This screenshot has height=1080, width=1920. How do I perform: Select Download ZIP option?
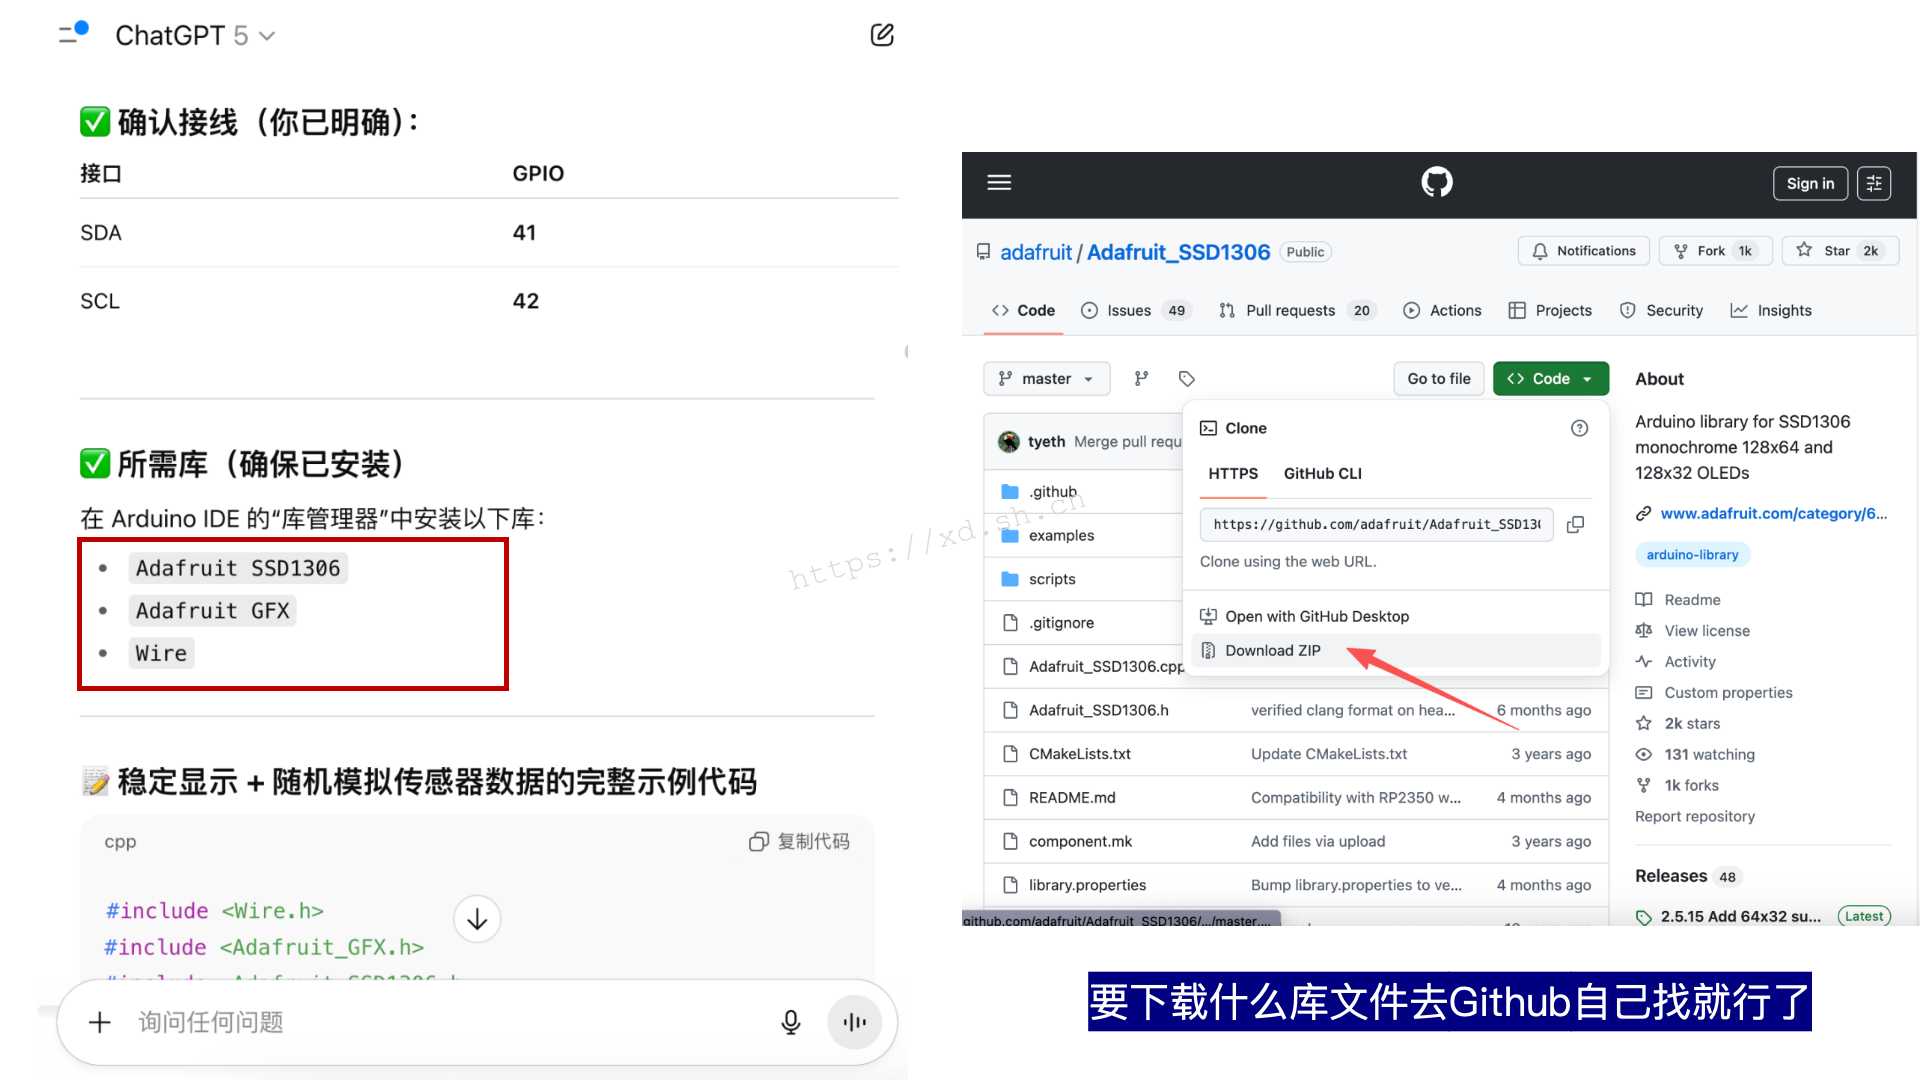1272,651
